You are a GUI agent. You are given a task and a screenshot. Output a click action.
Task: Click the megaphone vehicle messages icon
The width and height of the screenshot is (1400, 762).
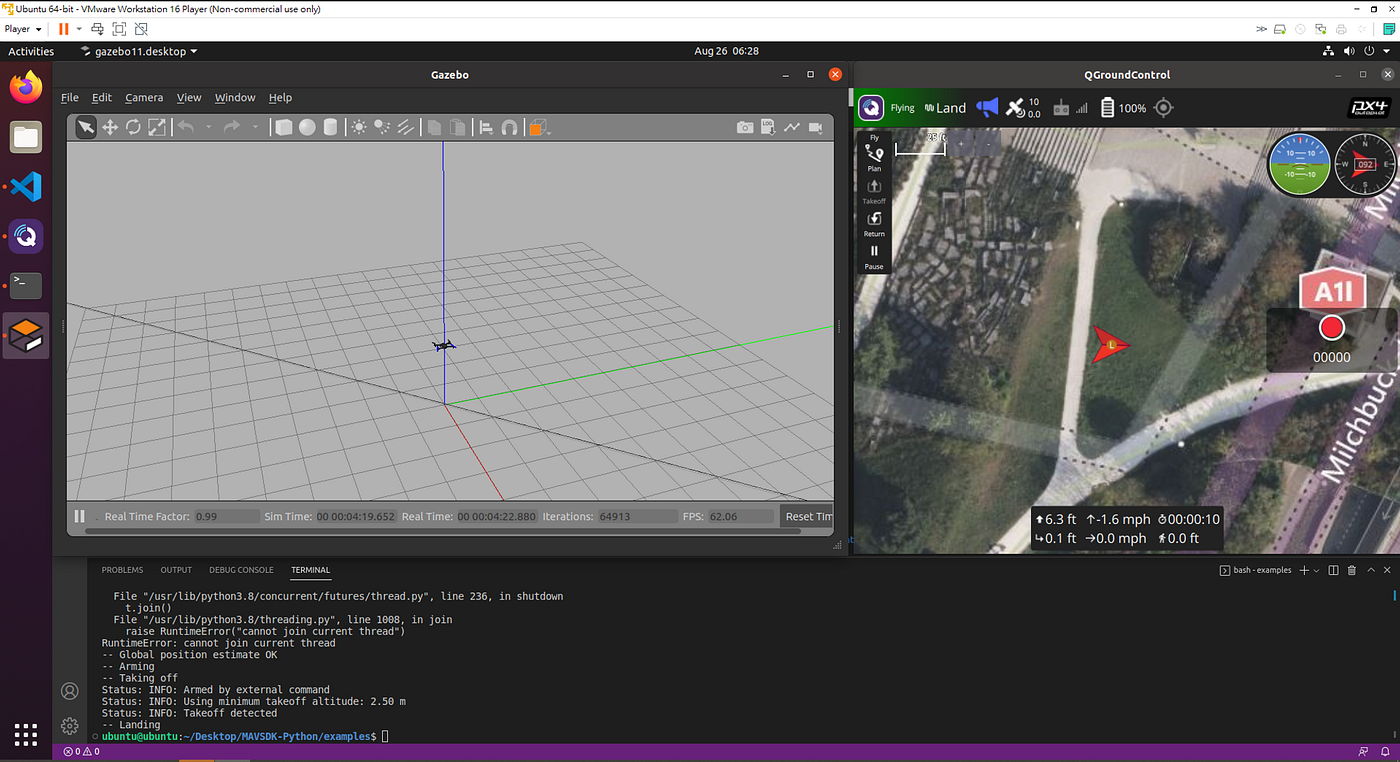[x=987, y=107]
